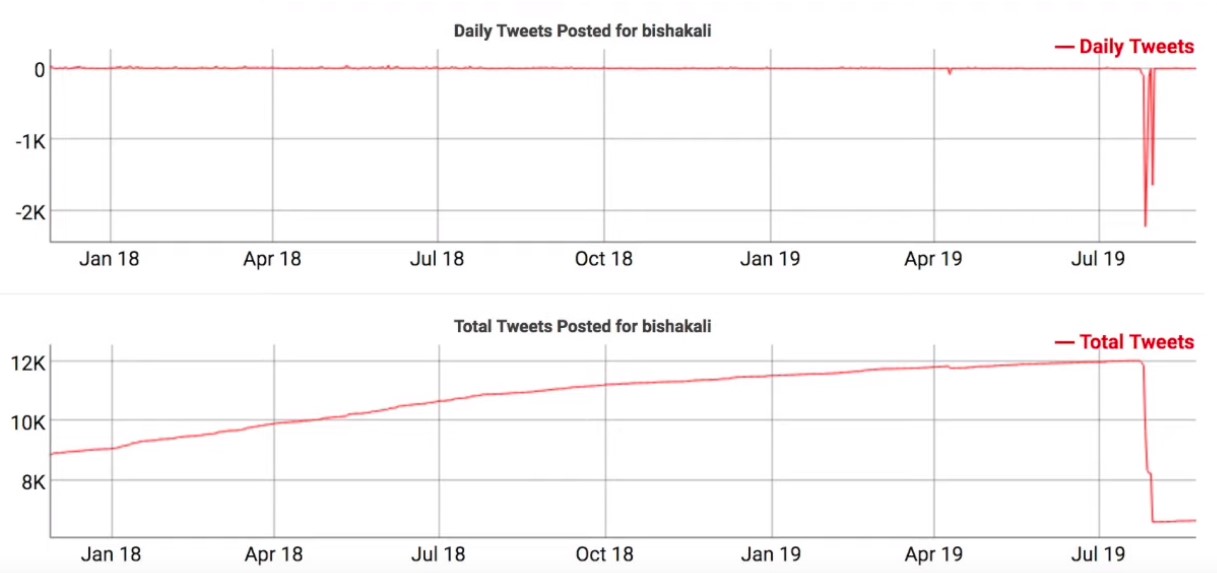This screenshot has height=573, width=1217.
Task: Click the 10K y-axis label on total chart
Action: point(28,422)
